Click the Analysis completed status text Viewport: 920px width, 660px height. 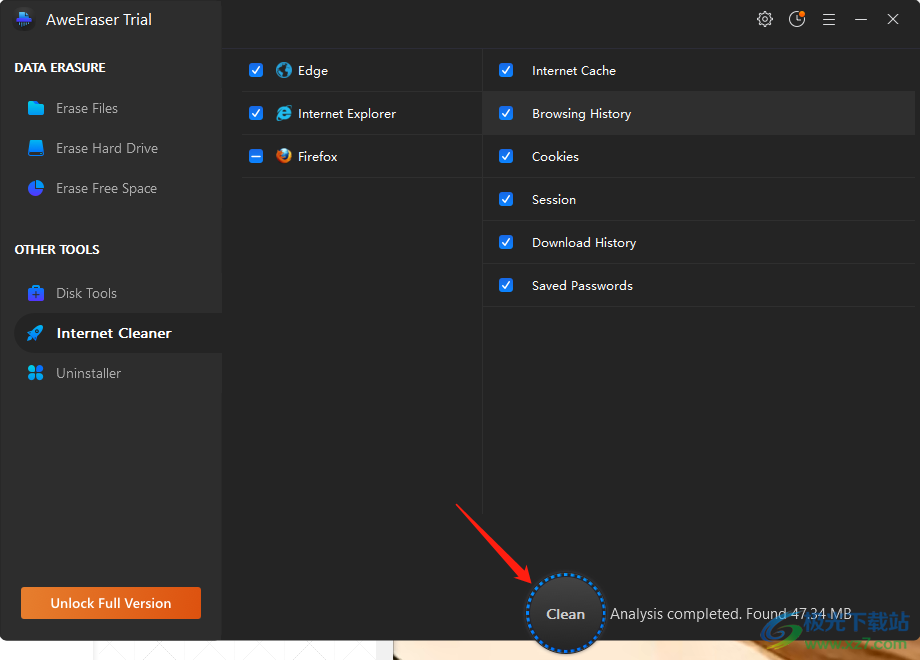[730, 614]
